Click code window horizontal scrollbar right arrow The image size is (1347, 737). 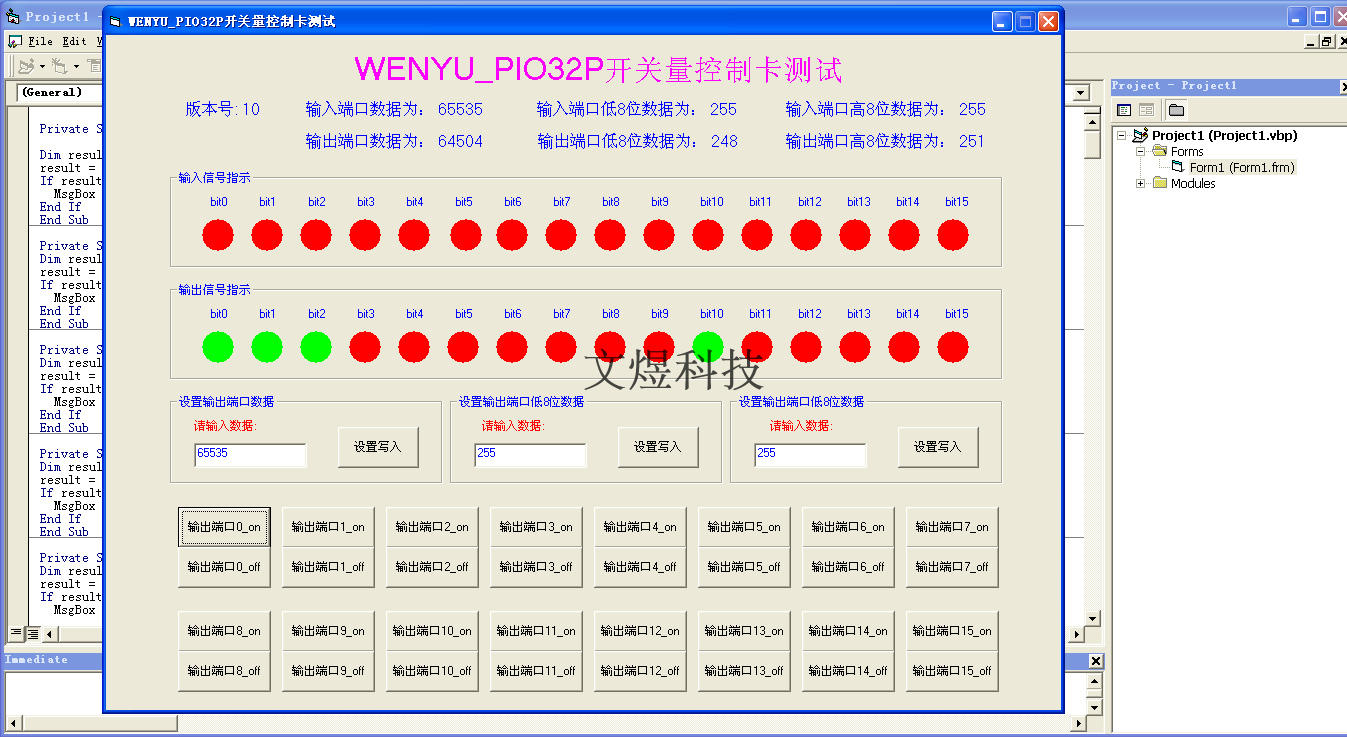coord(1078,634)
